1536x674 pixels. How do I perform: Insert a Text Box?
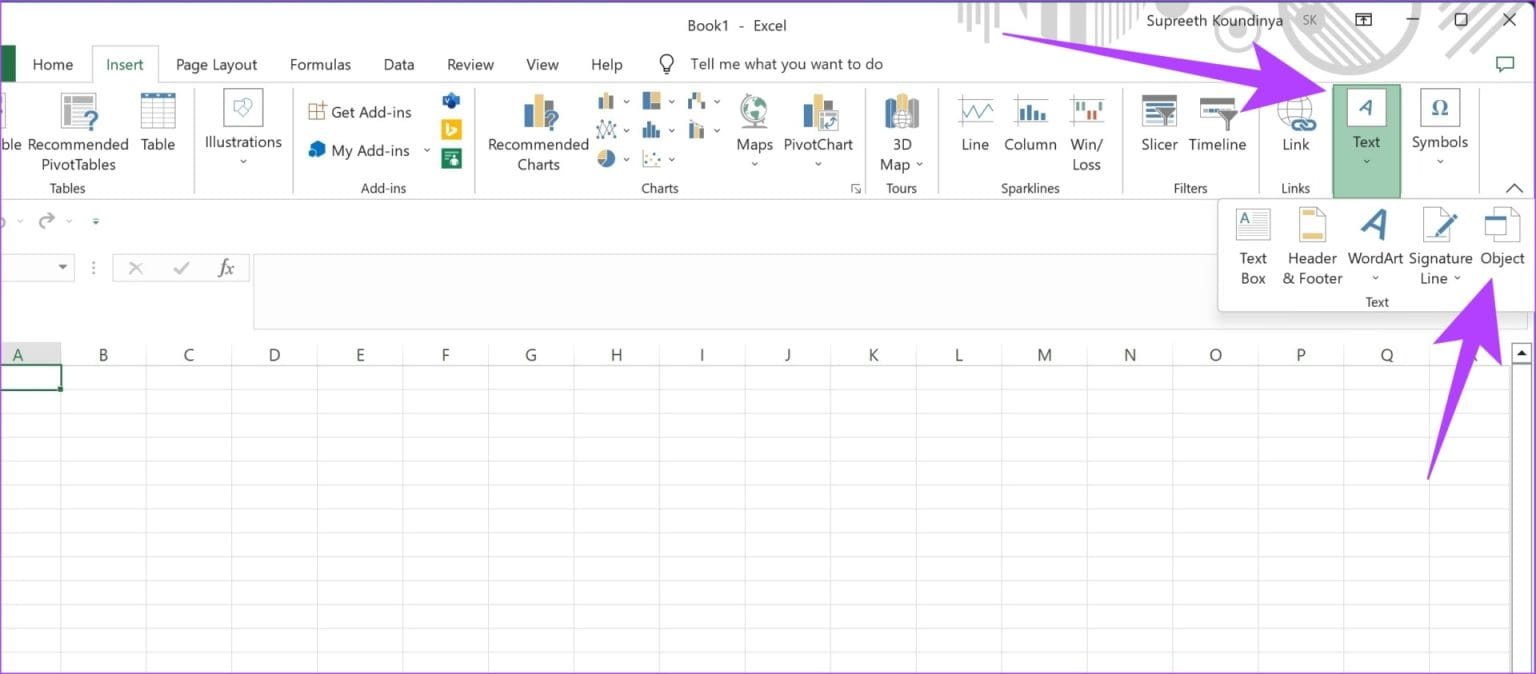[x=1252, y=240]
